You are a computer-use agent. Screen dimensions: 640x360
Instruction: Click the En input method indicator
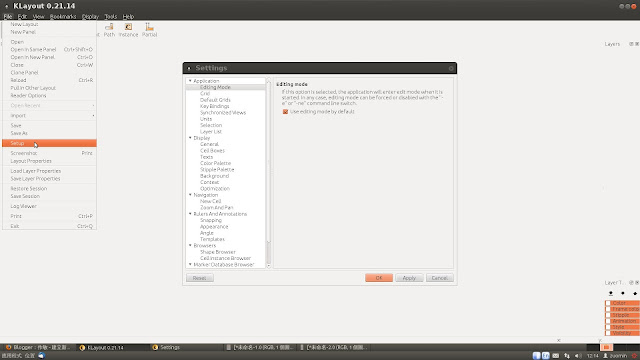pos(546,356)
